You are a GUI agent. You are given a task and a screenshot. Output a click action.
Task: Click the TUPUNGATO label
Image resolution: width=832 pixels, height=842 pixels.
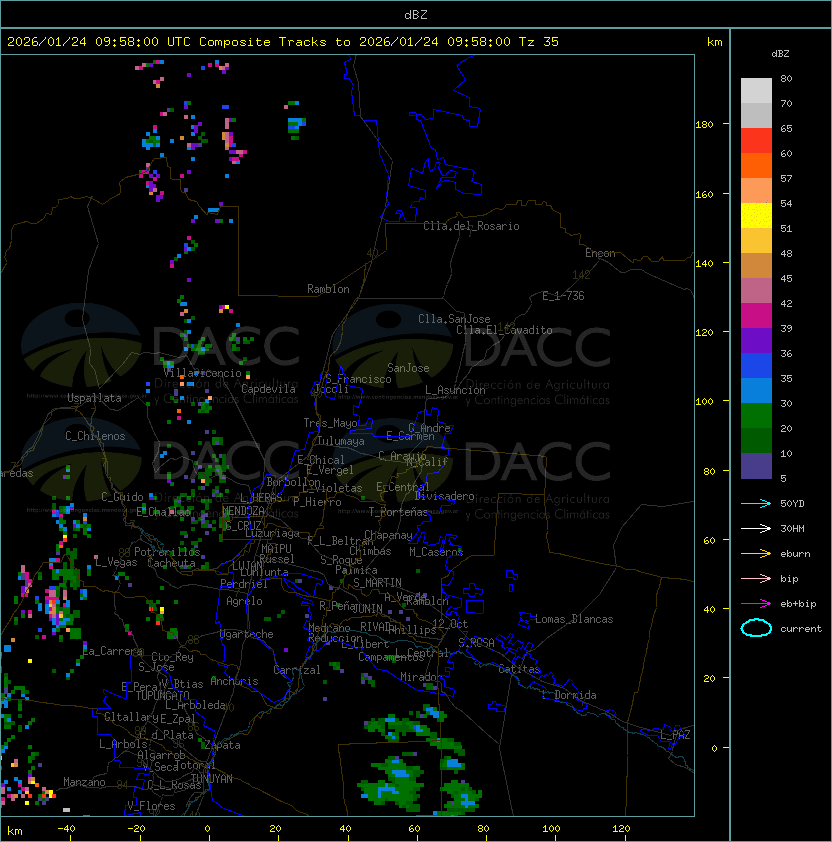coord(162,695)
